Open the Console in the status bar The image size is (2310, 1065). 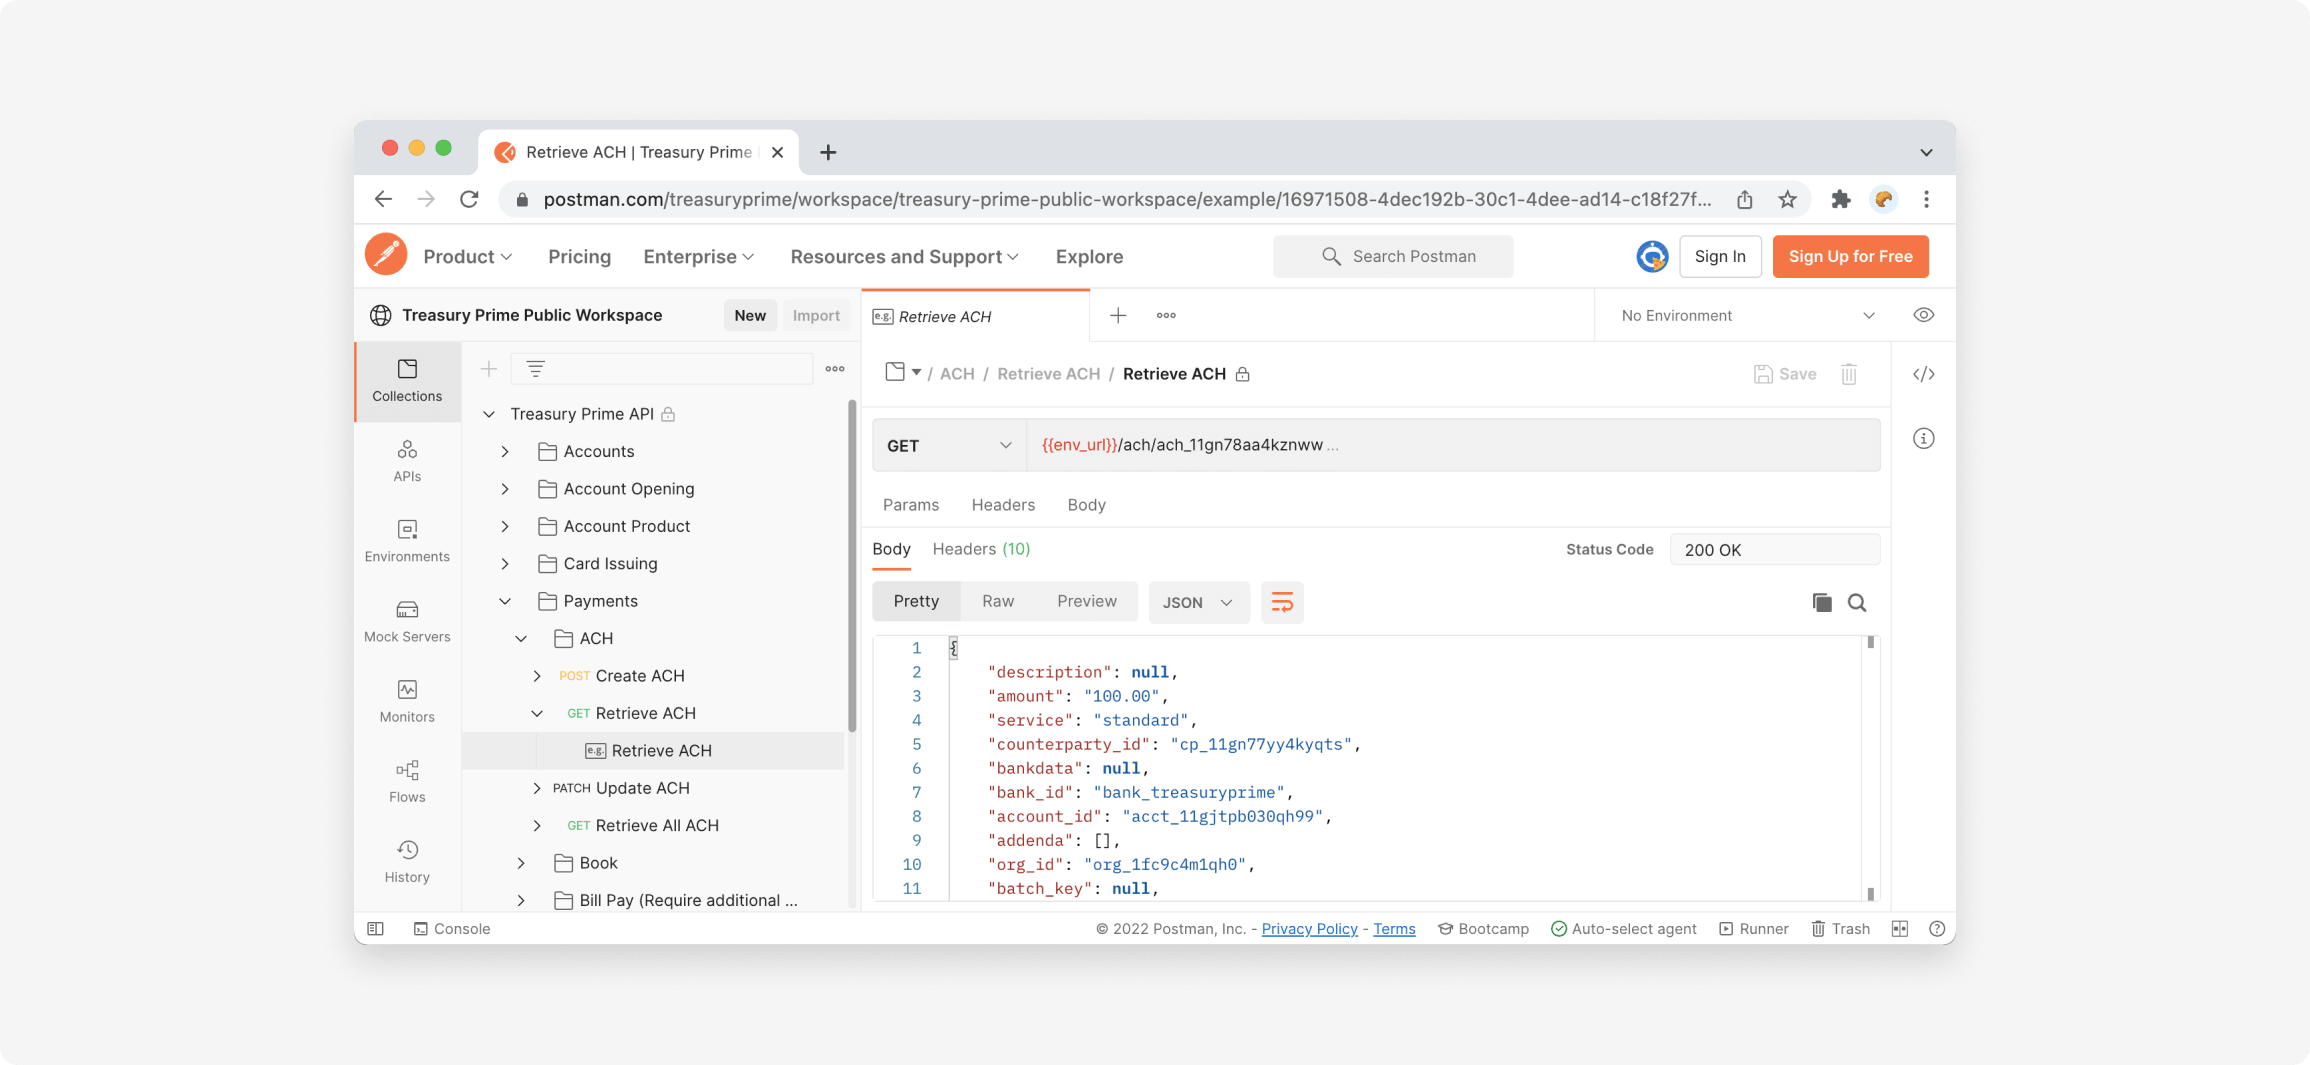(x=452, y=928)
